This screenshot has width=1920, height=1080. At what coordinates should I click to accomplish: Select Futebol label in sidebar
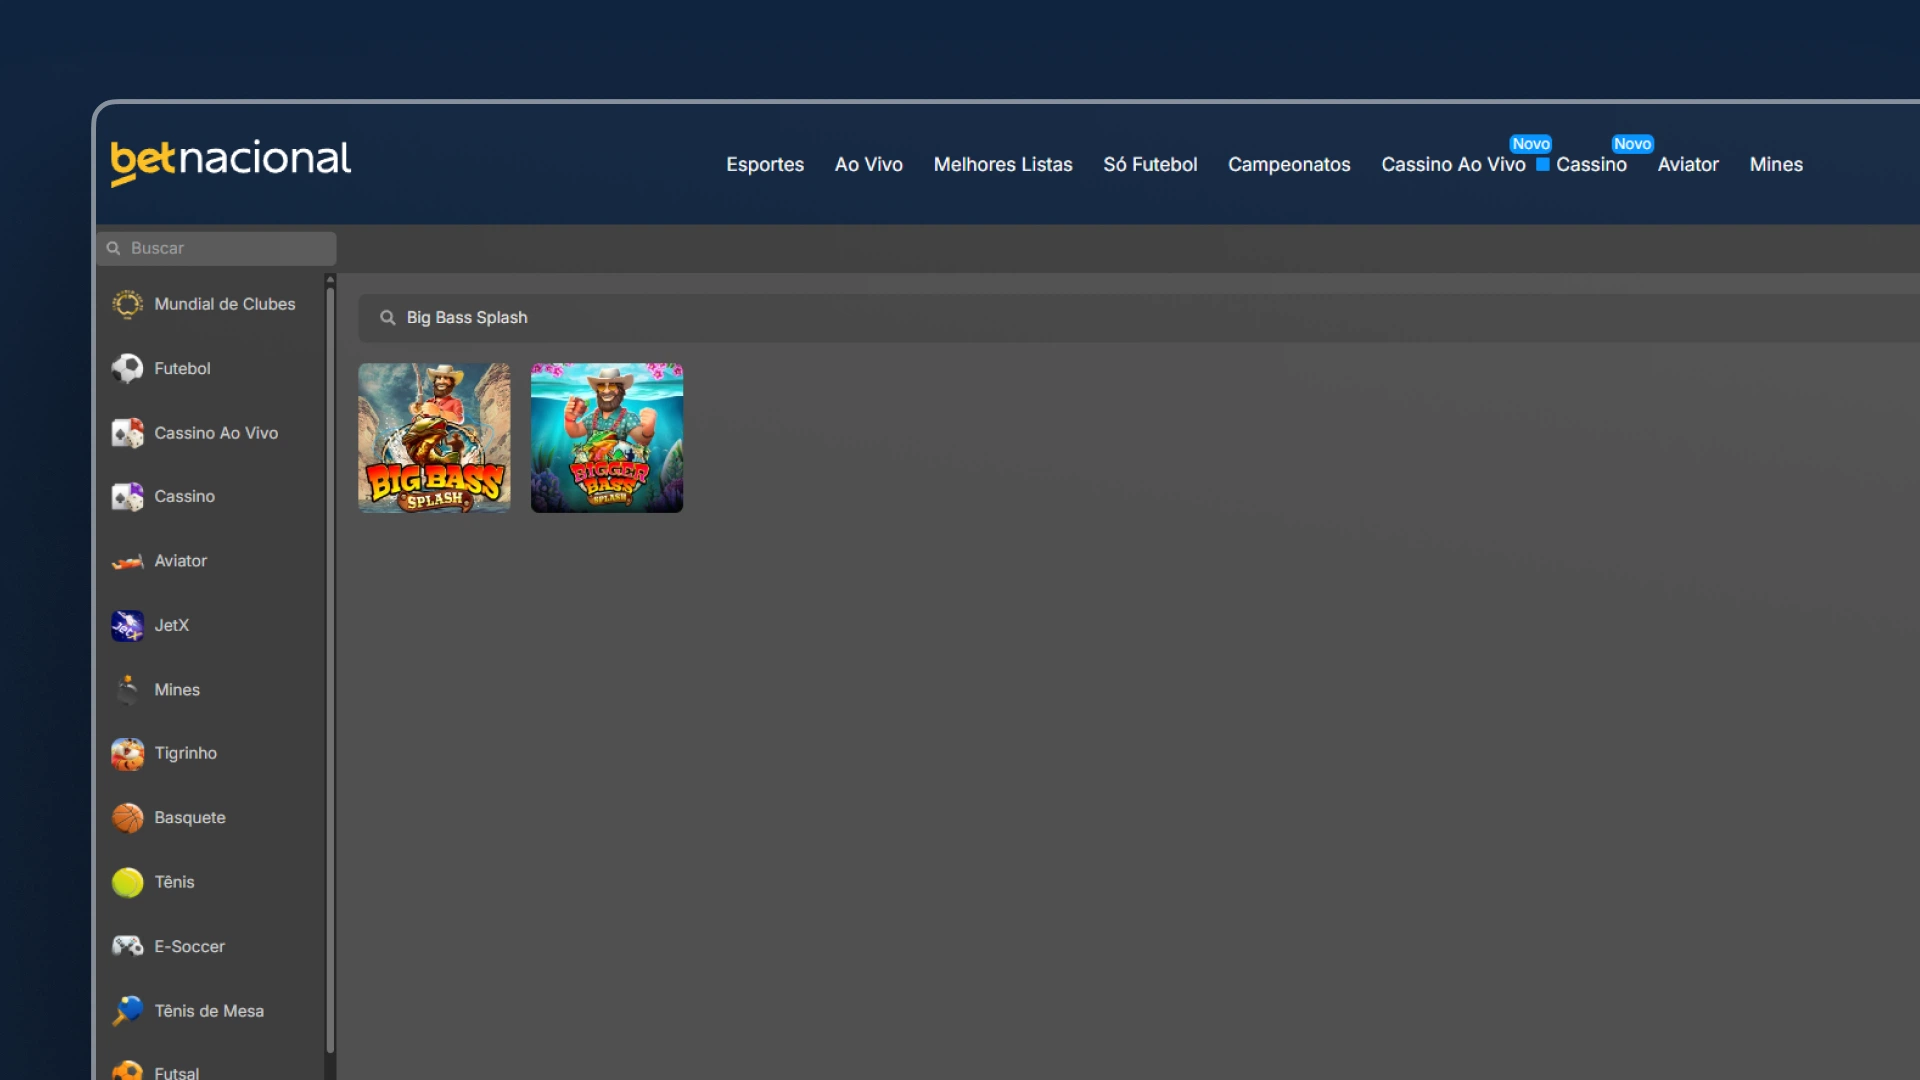point(182,368)
